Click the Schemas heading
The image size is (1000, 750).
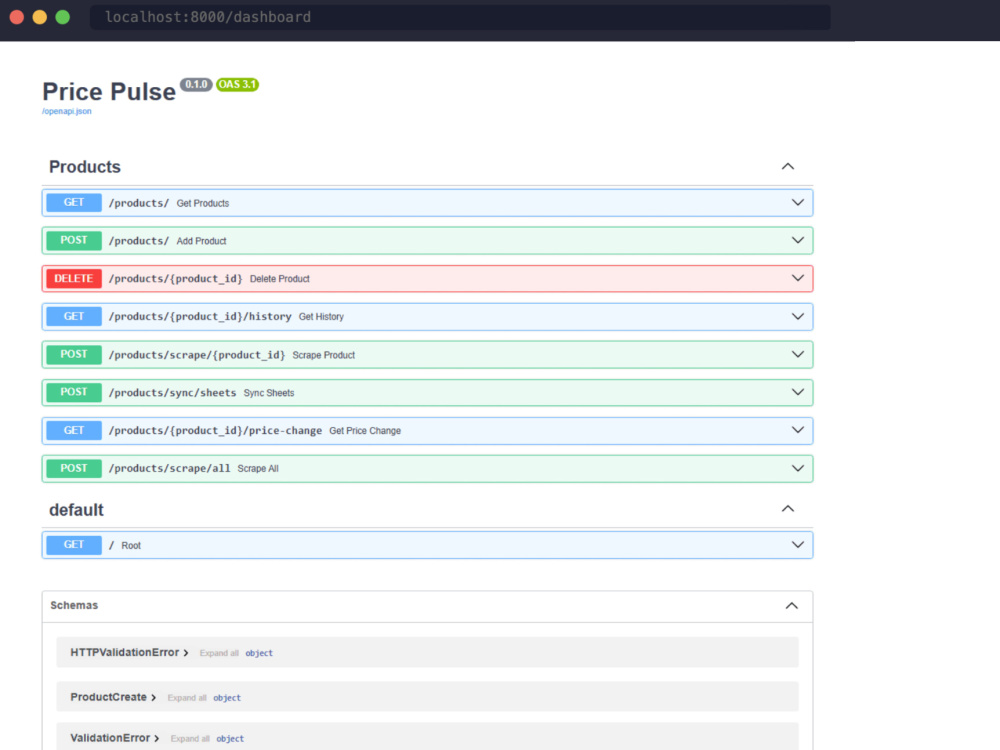click(x=74, y=605)
